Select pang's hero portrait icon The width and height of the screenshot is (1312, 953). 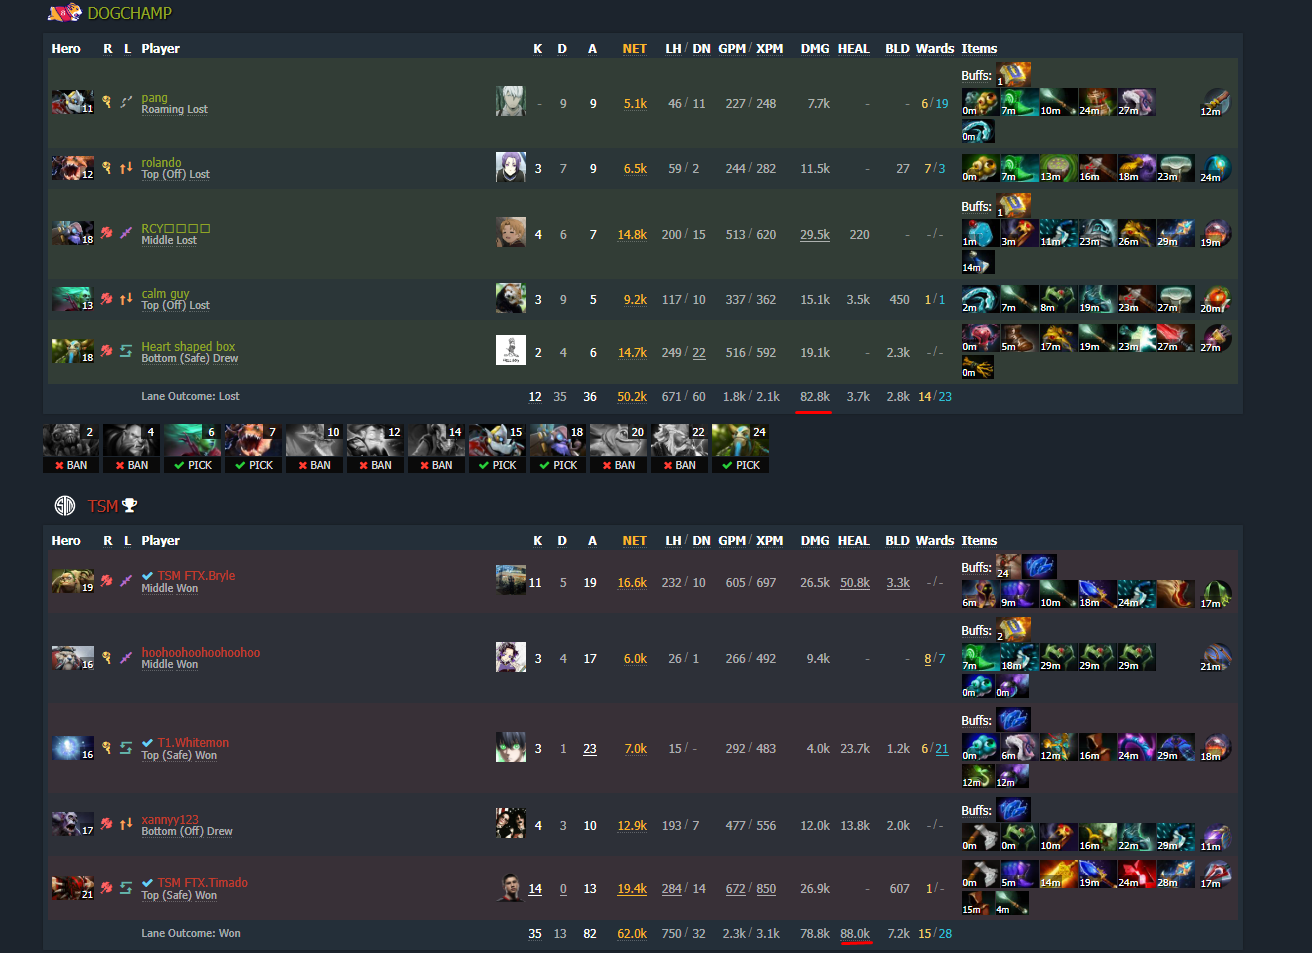[72, 102]
